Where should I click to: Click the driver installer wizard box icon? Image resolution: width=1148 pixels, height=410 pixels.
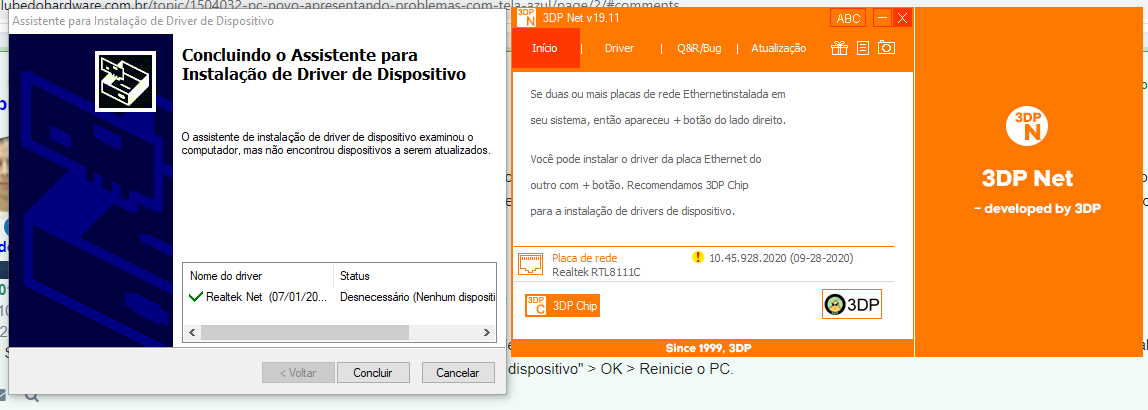tap(125, 81)
